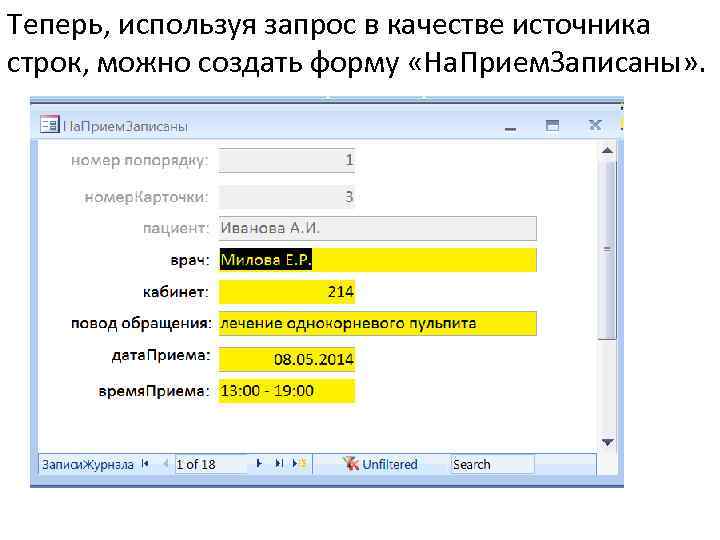Click the vertical scrollbar up arrow

coord(608,151)
